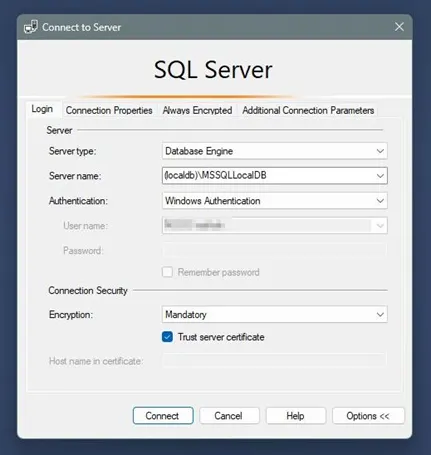Image resolution: width=431 pixels, height=455 pixels.
Task: Click into the Server name text field
Action: tap(268, 176)
